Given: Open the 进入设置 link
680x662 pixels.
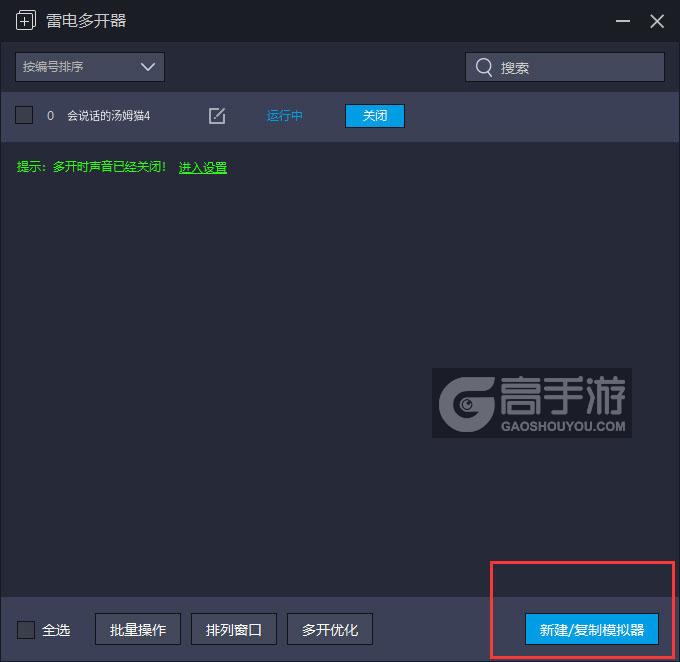Looking at the screenshot, I should point(203,167).
